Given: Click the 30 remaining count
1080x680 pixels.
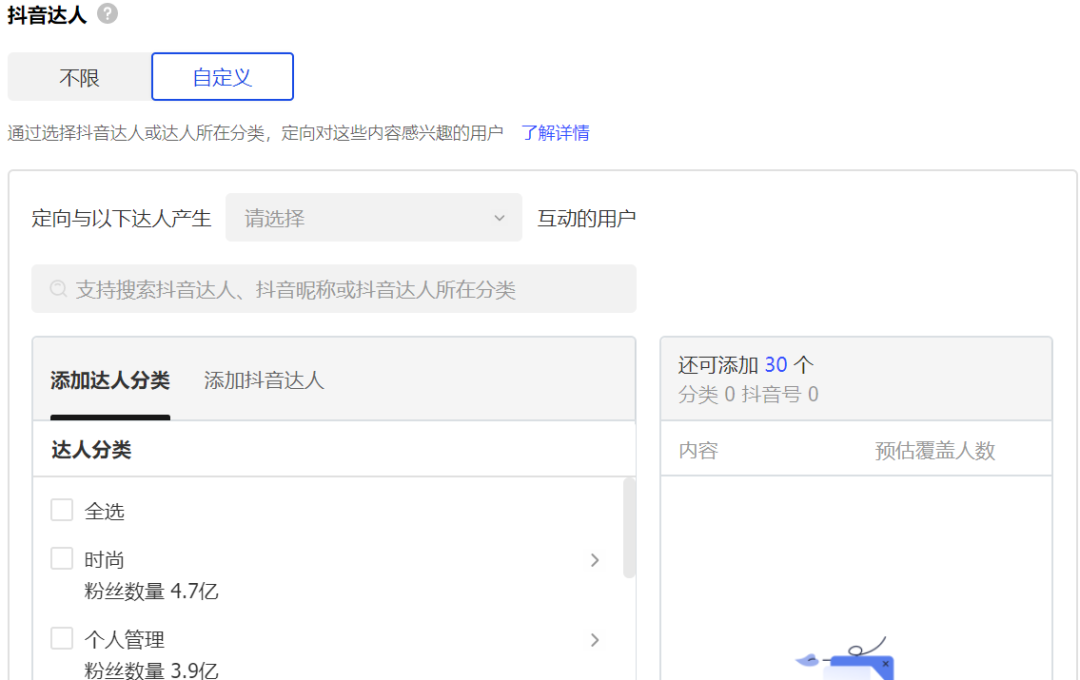Looking at the screenshot, I should [776, 364].
